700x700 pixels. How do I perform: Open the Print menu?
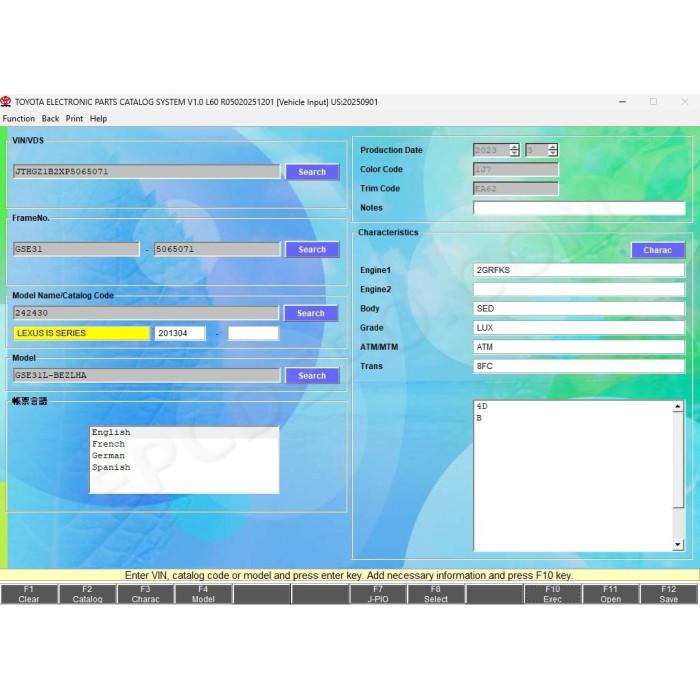pyautogui.click(x=74, y=119)
